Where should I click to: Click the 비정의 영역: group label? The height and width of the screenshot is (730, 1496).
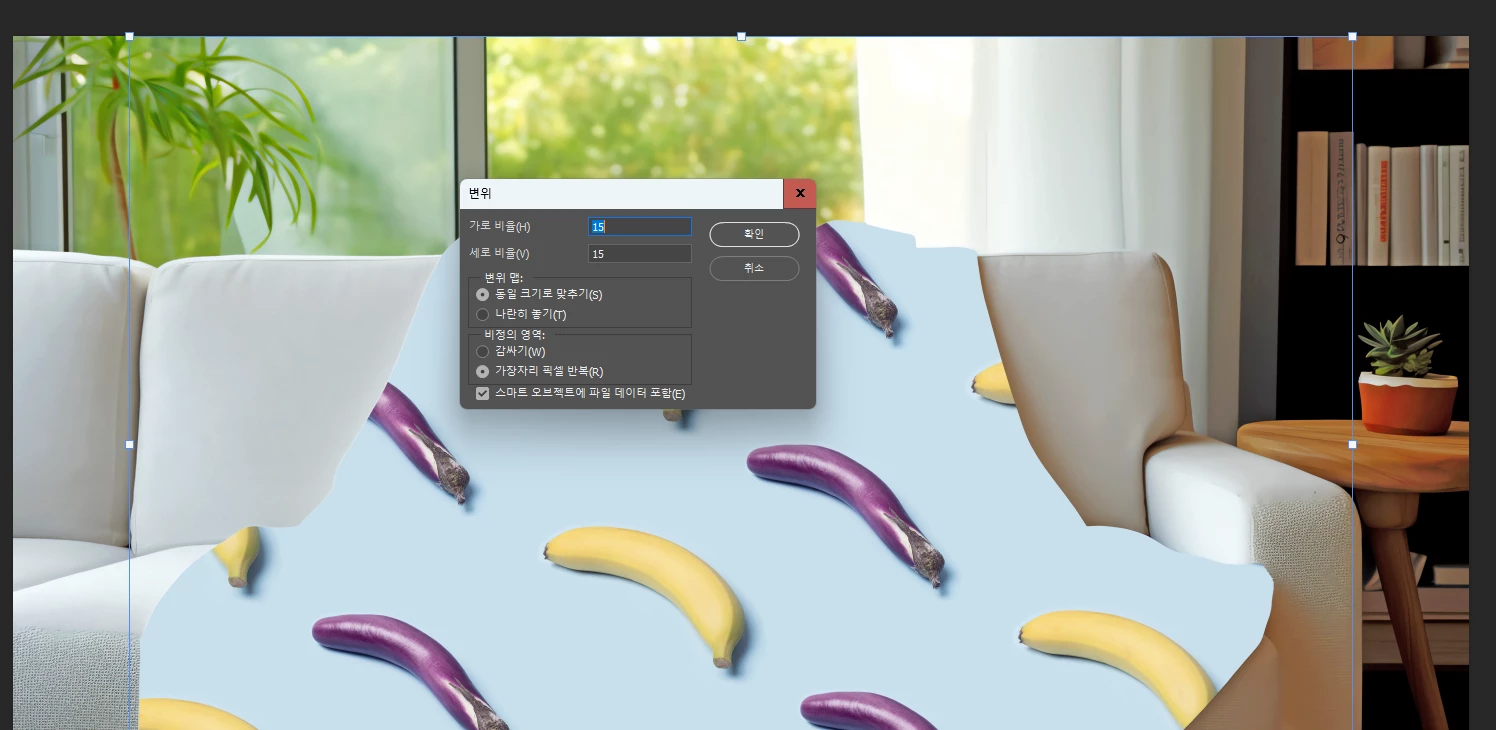point(515,334)
